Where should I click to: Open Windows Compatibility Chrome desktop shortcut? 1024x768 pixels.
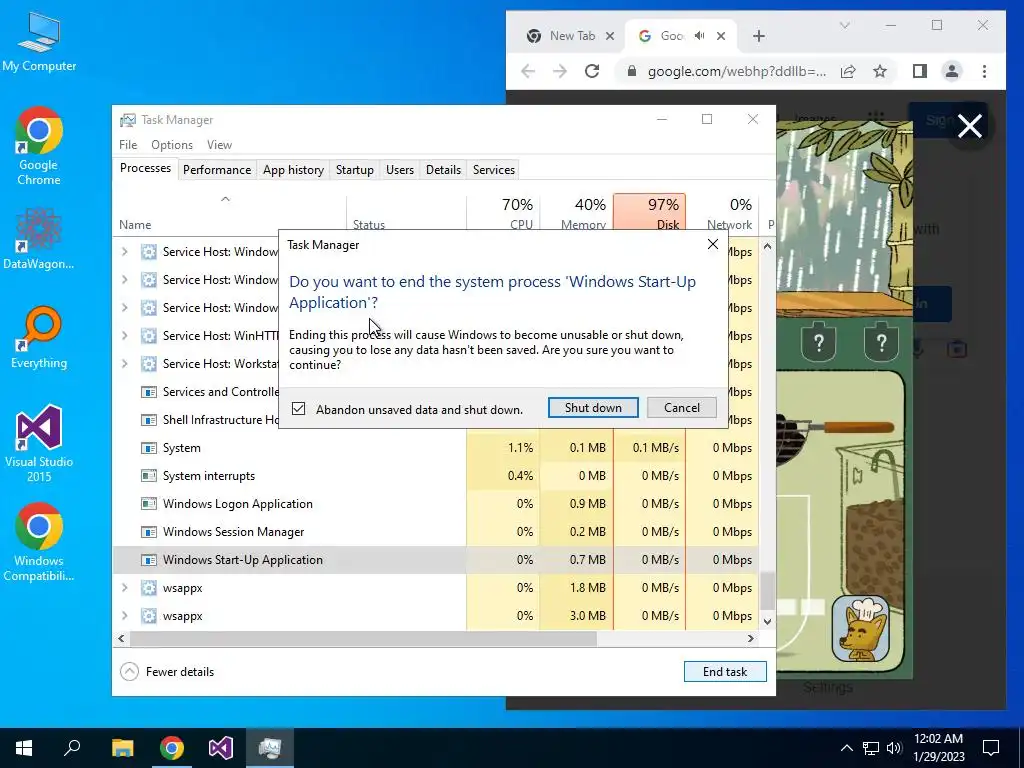pos(39,541)
